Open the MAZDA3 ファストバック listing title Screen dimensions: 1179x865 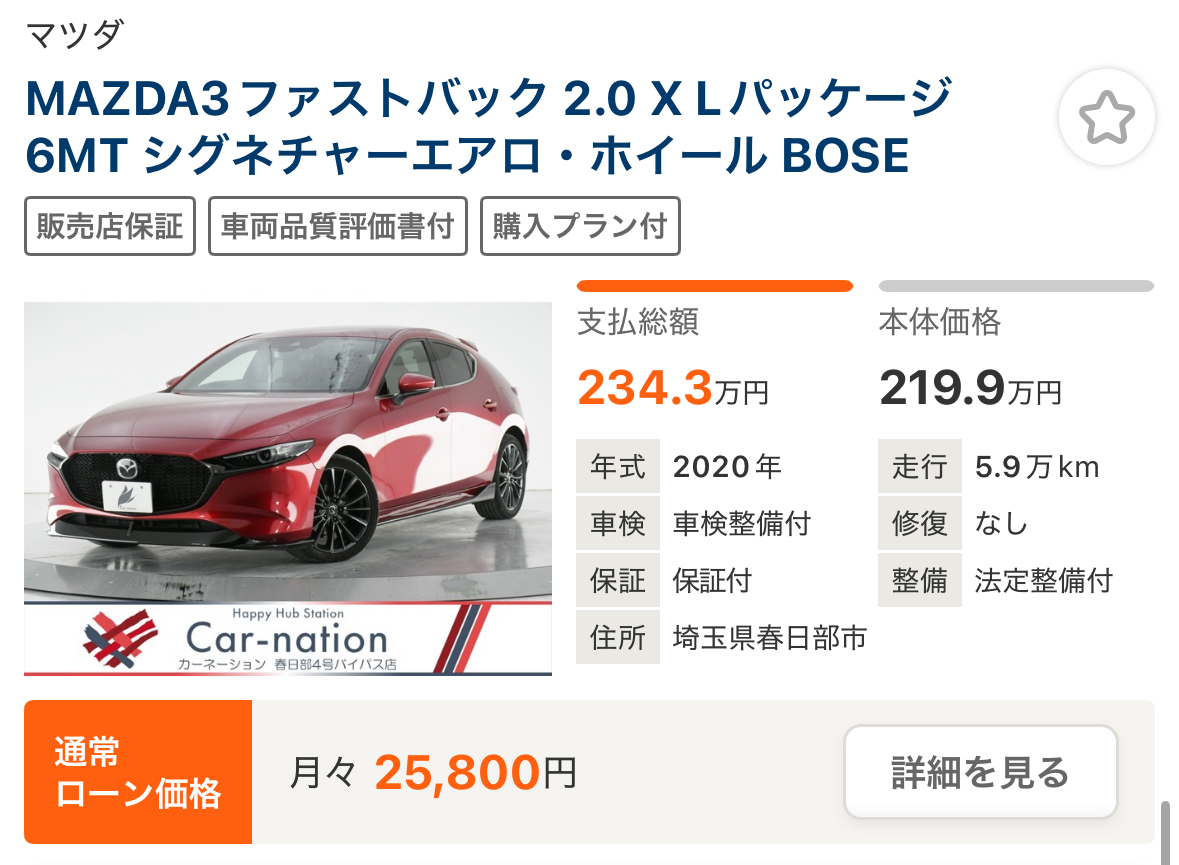coord(489,126)
